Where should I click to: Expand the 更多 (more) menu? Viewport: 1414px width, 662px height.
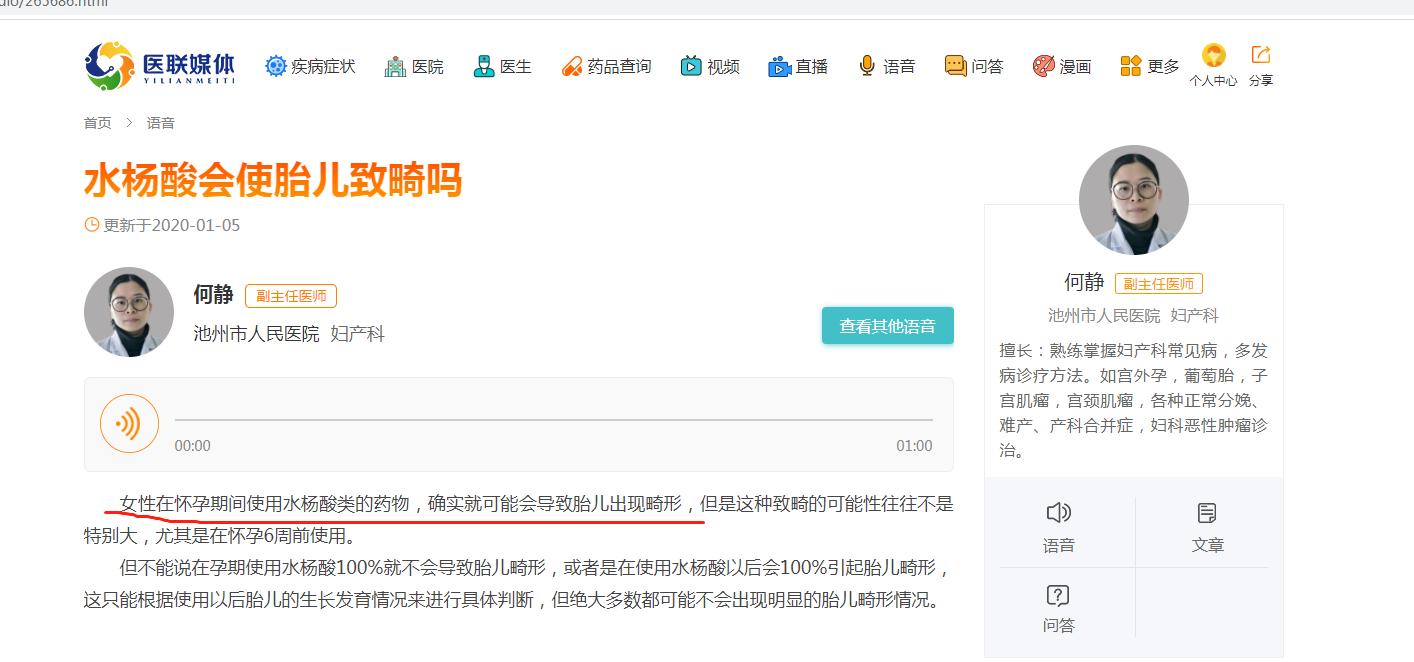click(1147, 65)
